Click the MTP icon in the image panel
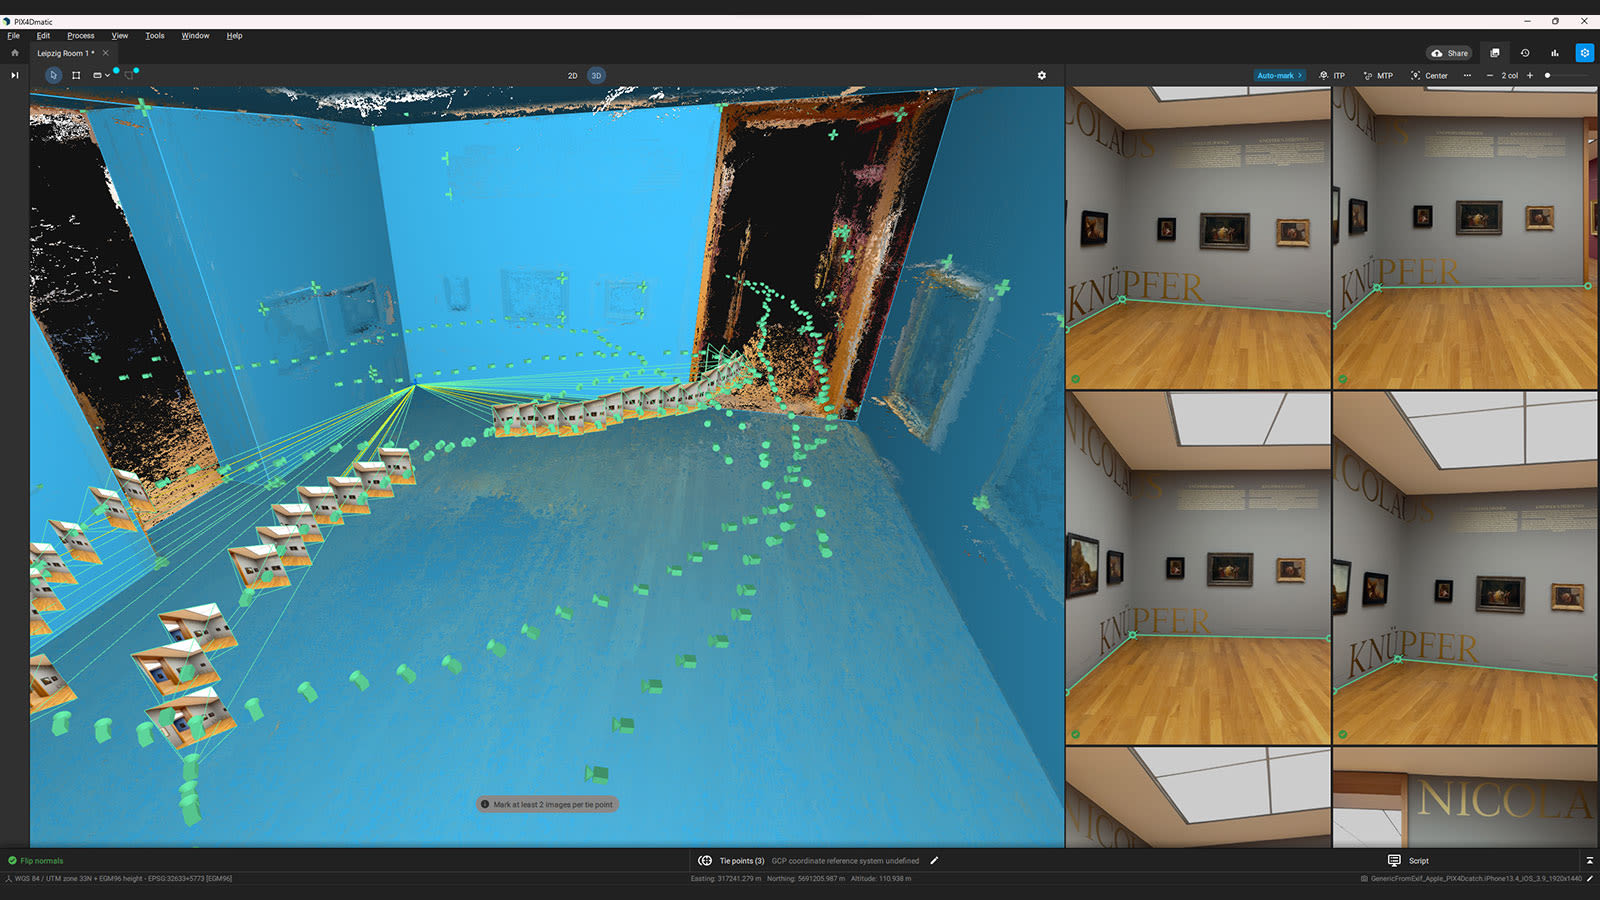 point(1366,75)
